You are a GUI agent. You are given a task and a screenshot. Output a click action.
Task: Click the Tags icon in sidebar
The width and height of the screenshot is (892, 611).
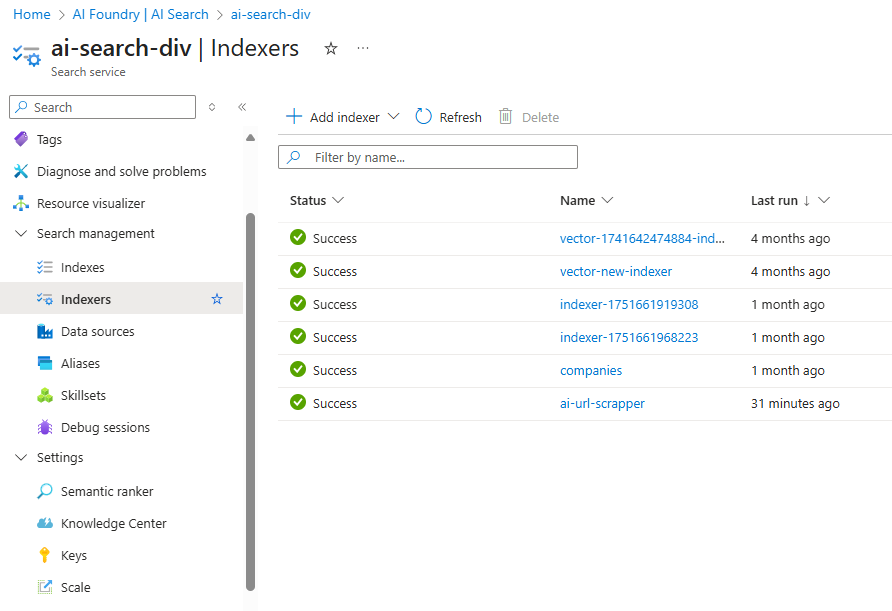21,139
